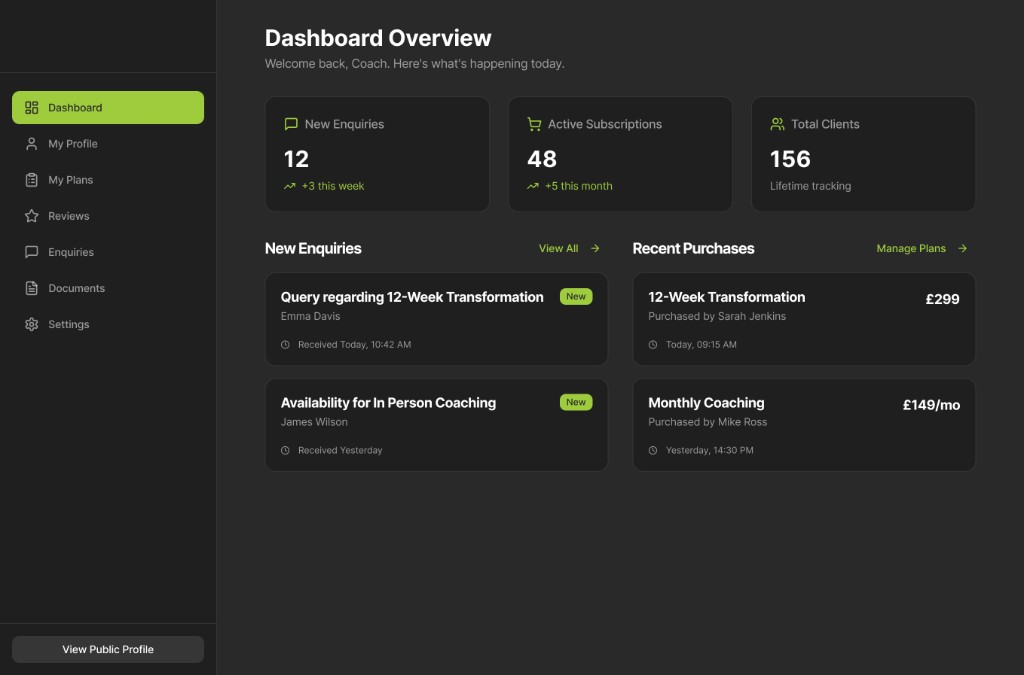
Task: Click the arrow icon next to Manage Plans
Action: coord(963,249)
